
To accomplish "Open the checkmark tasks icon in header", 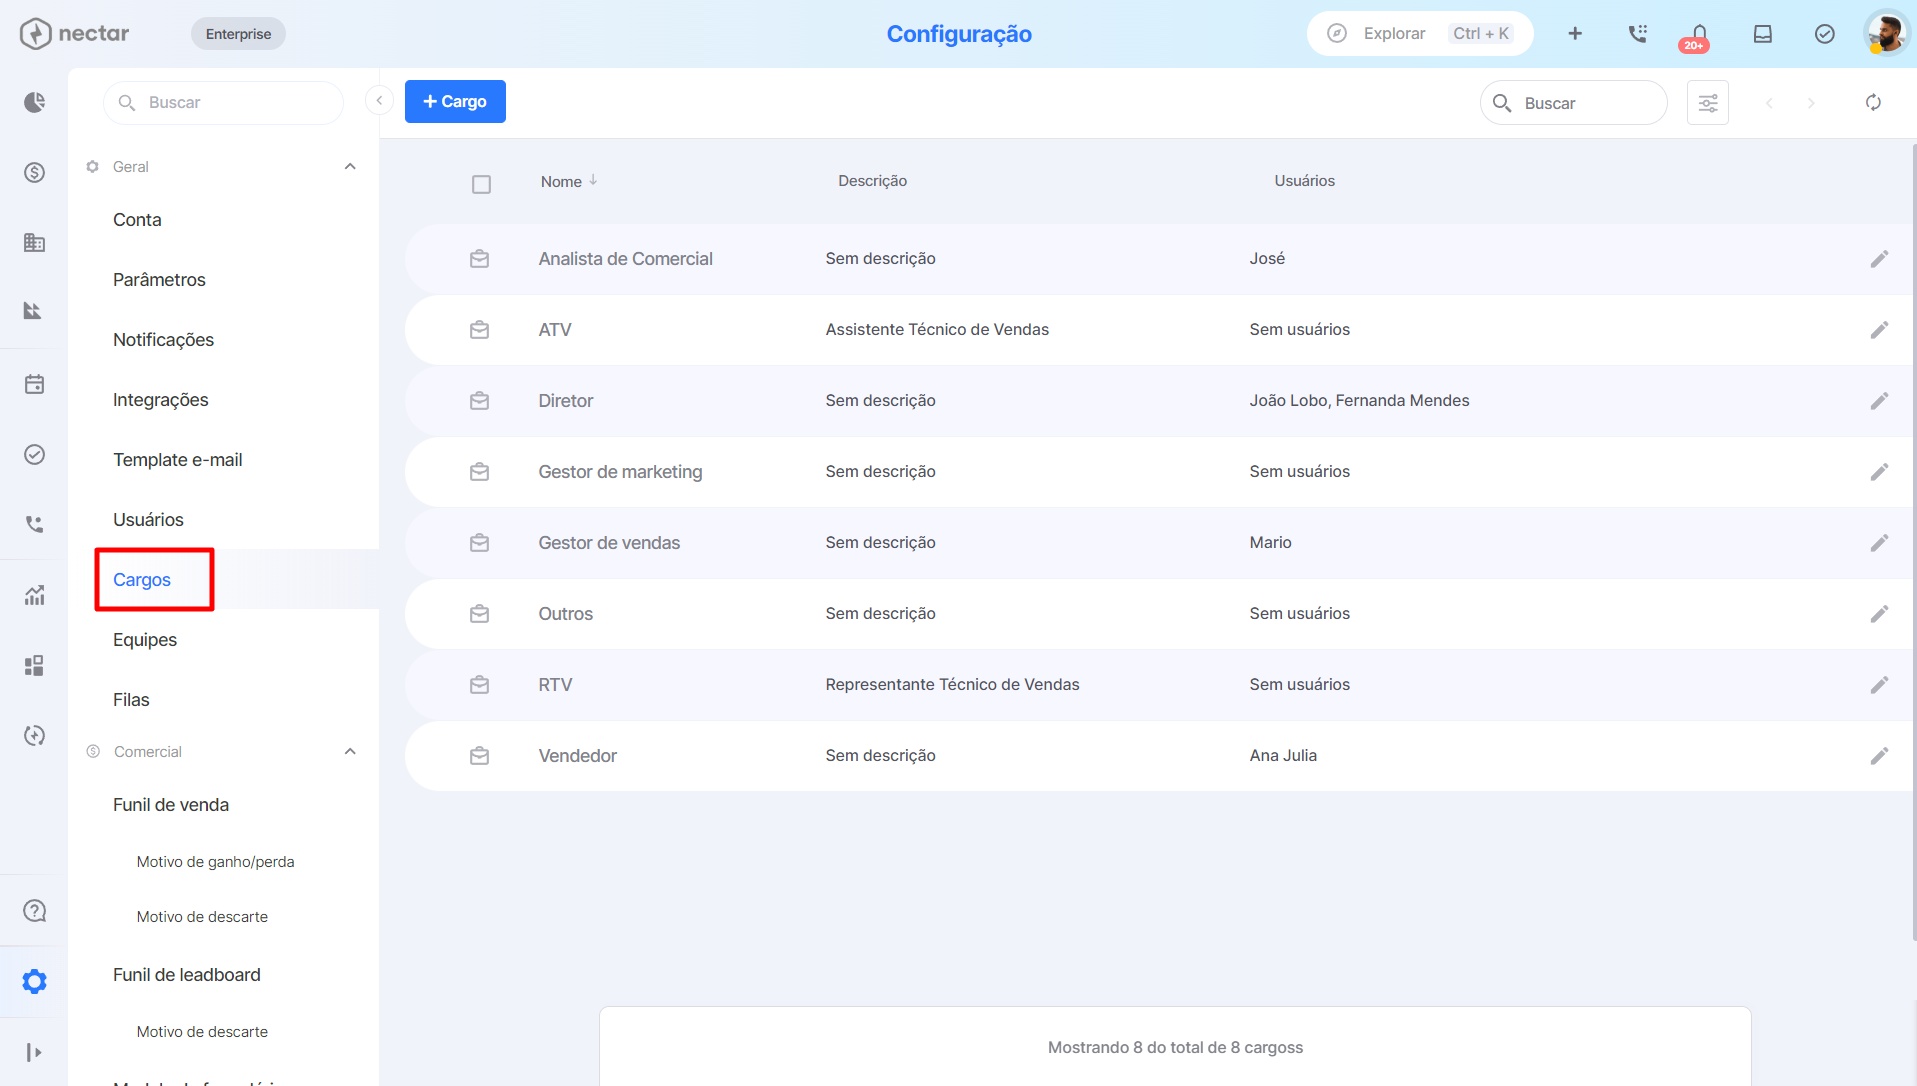I will (x=1824, y=34).
